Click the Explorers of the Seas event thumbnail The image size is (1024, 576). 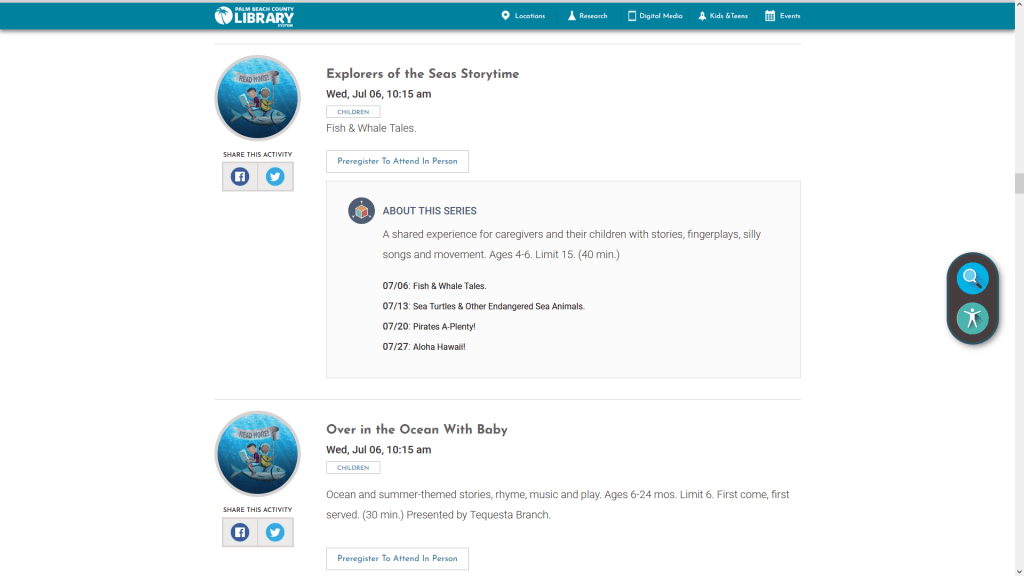(x=258, y=98)
